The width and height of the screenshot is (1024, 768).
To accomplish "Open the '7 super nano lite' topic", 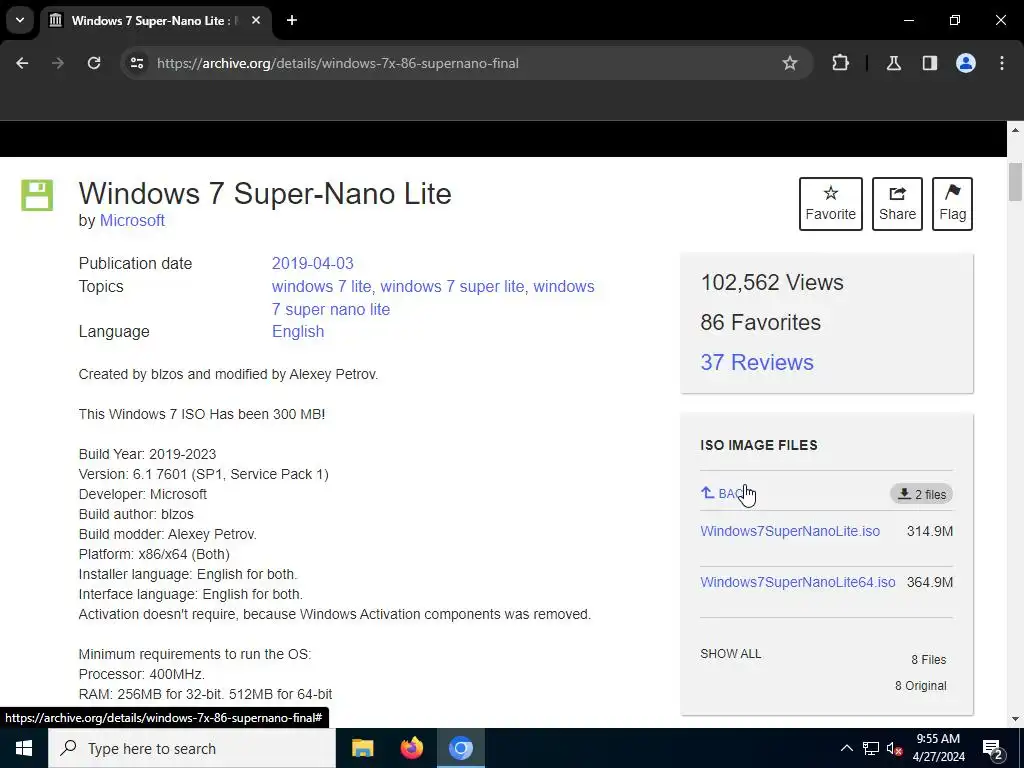I will tap(330, 310).
